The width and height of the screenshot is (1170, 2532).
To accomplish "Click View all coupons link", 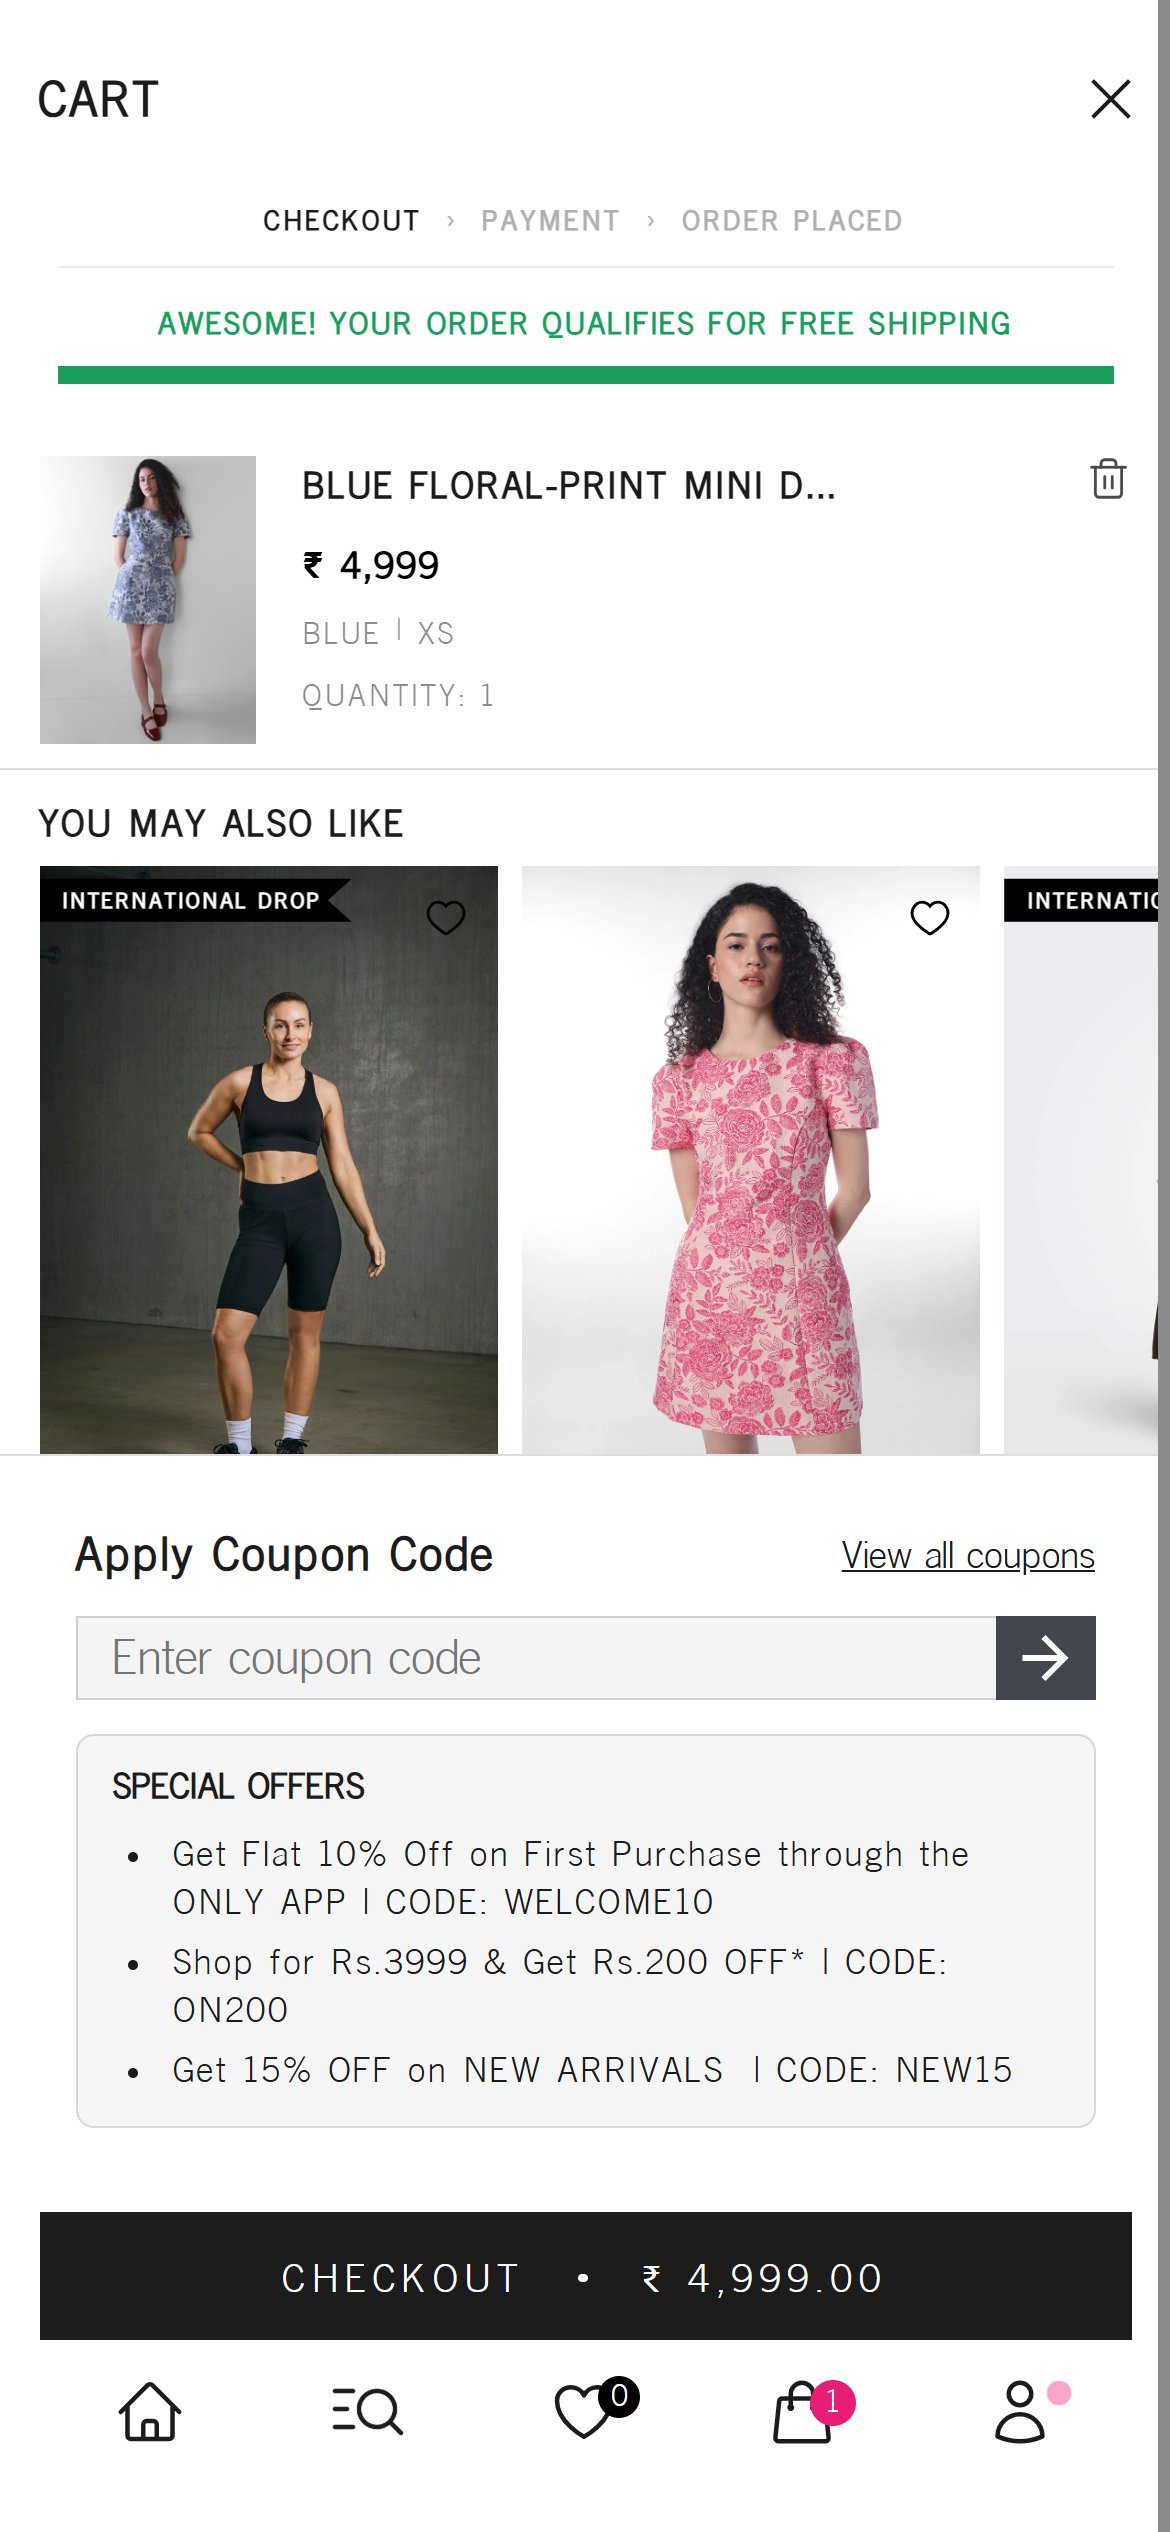I will 968,1555.
